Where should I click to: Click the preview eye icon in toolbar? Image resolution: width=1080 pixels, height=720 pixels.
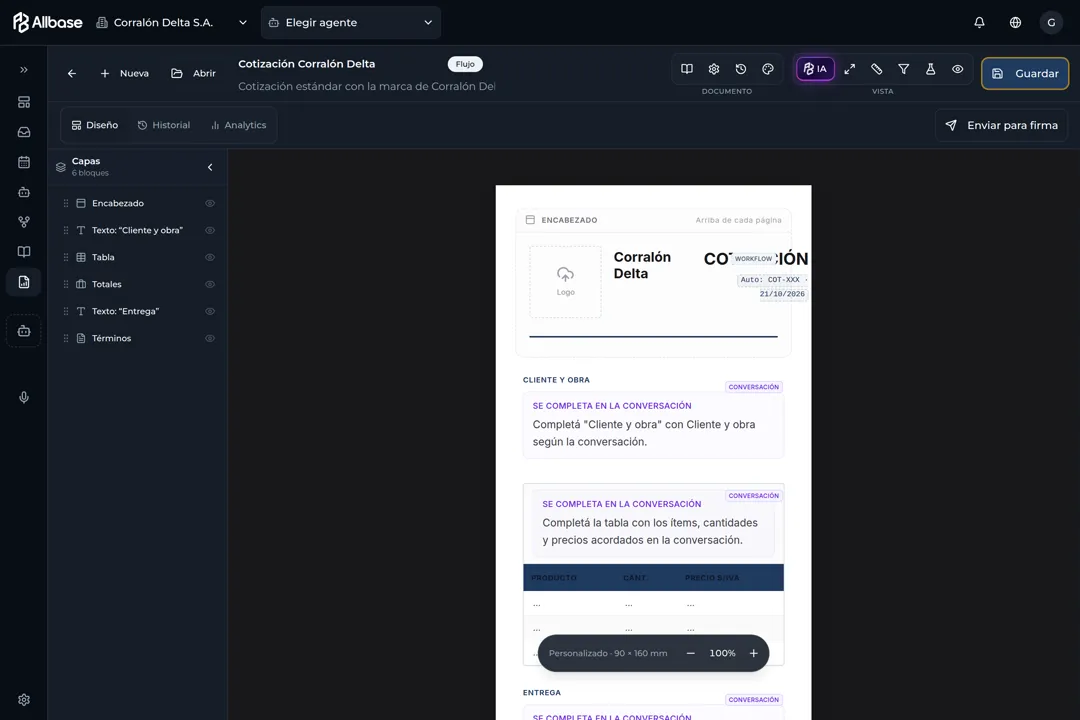957,69
